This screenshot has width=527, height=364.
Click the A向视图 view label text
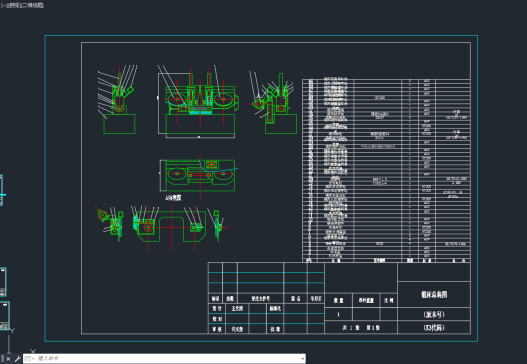click(173, 198)
